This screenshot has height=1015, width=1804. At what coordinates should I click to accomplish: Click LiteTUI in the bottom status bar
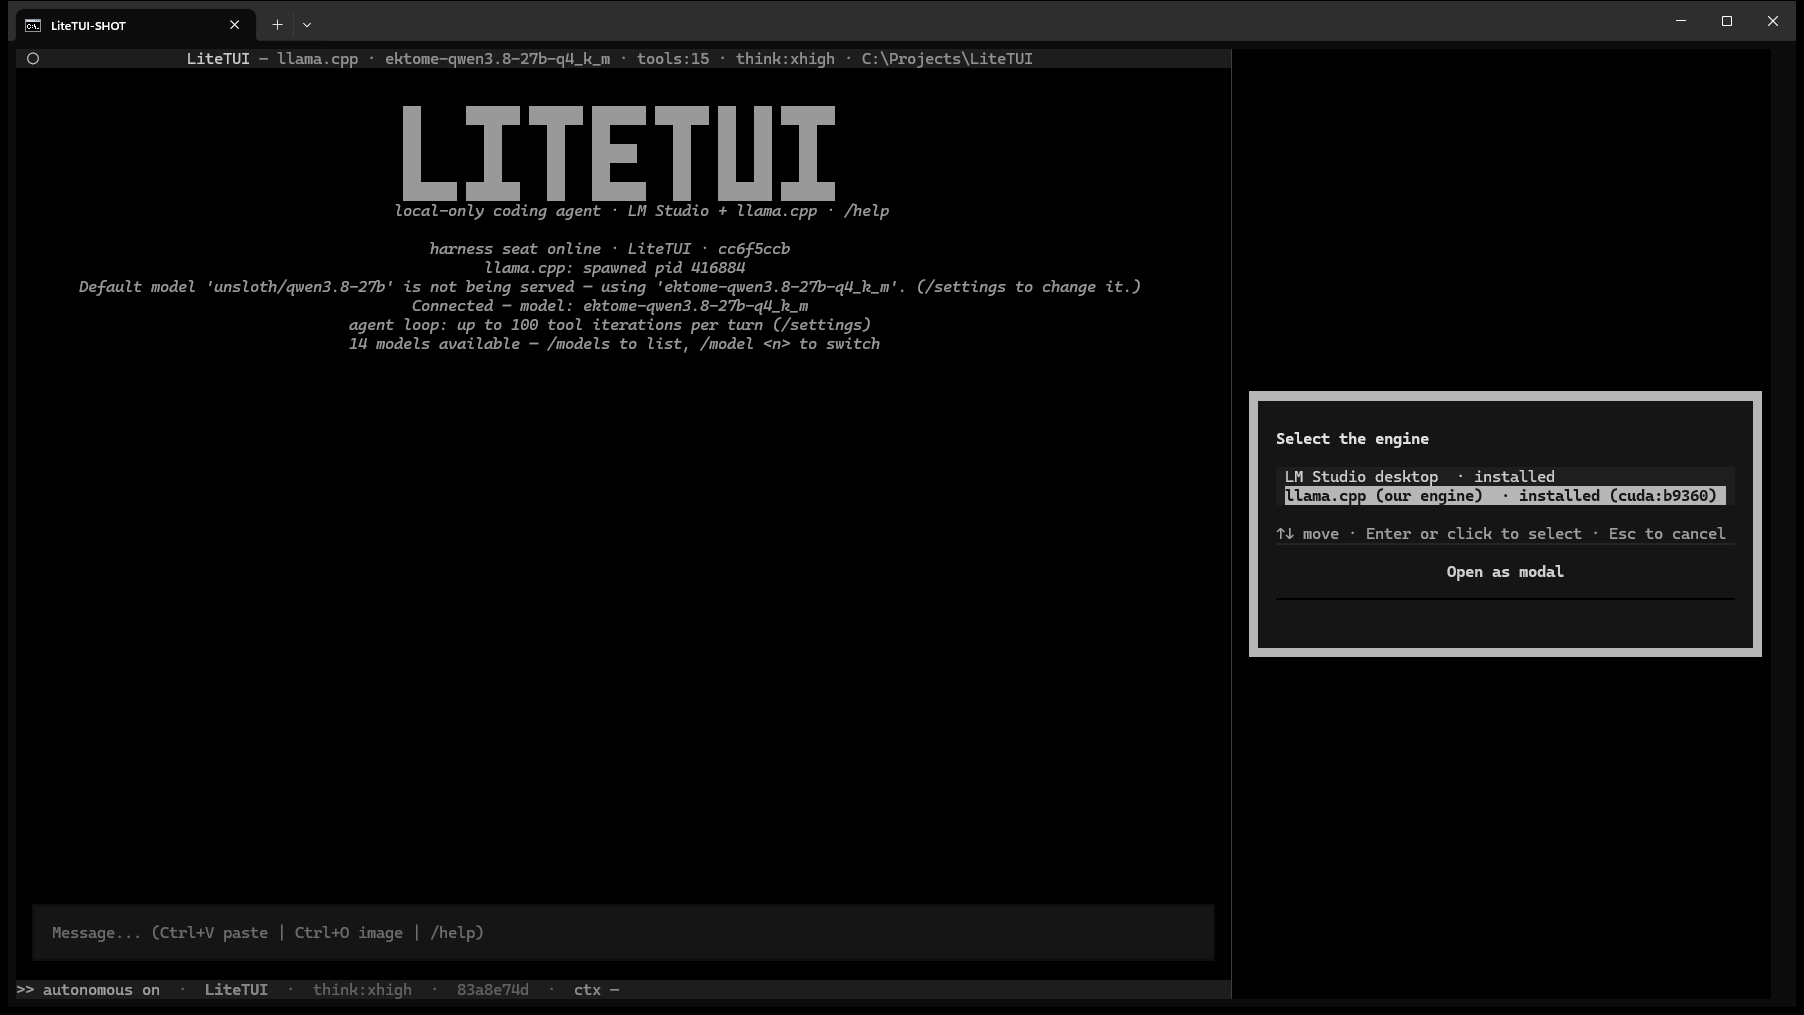pyautogui.click(x=236, y=990)
